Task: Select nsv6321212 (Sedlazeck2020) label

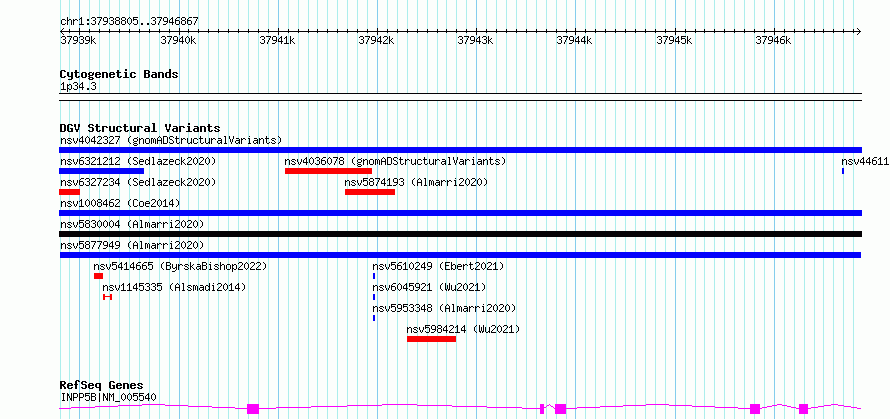Action: coord(138,161)
